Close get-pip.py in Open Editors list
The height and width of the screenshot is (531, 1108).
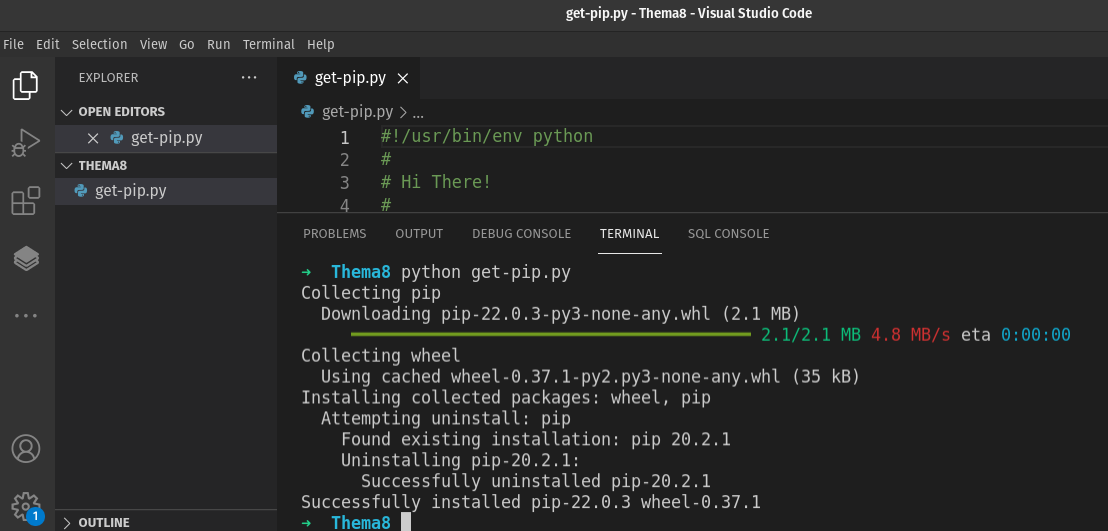(x=93, y=138)
